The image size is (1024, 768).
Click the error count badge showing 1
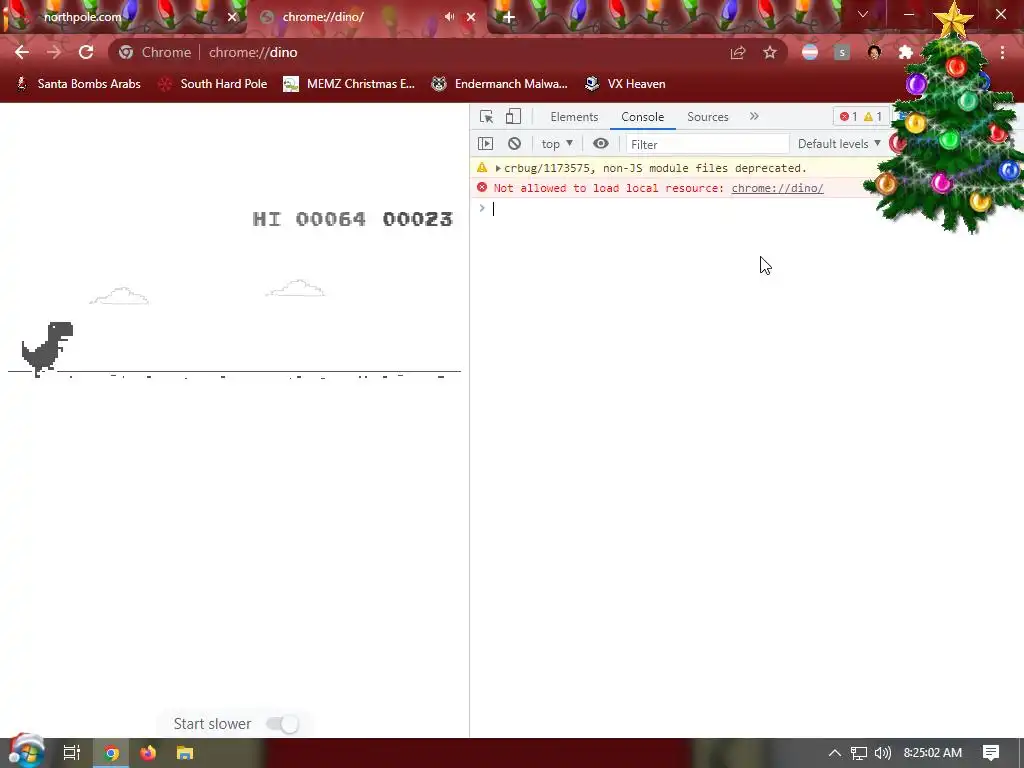(849, 116)
